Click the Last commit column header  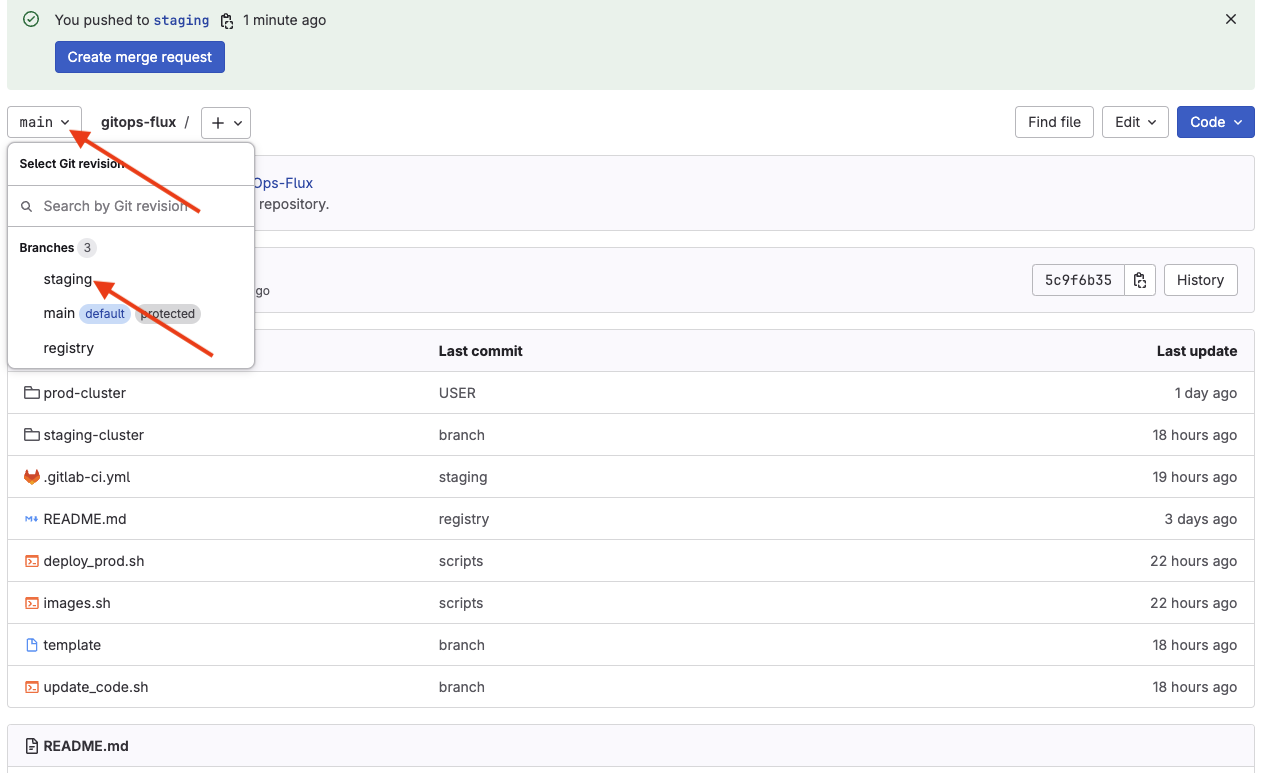pos(481,351)
